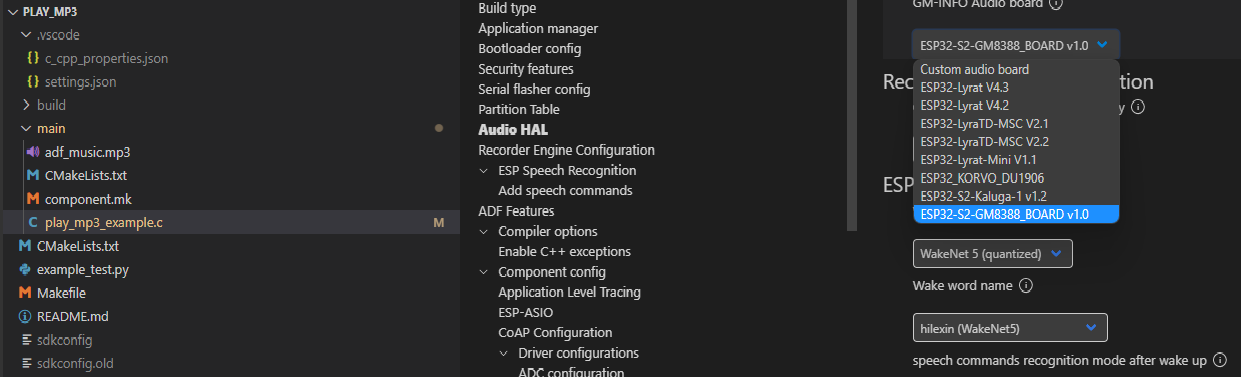Screen dimensions: 1241x377
Task: Open hilexin (WakeNet5) dropdown
Action: coord(1010,328)
